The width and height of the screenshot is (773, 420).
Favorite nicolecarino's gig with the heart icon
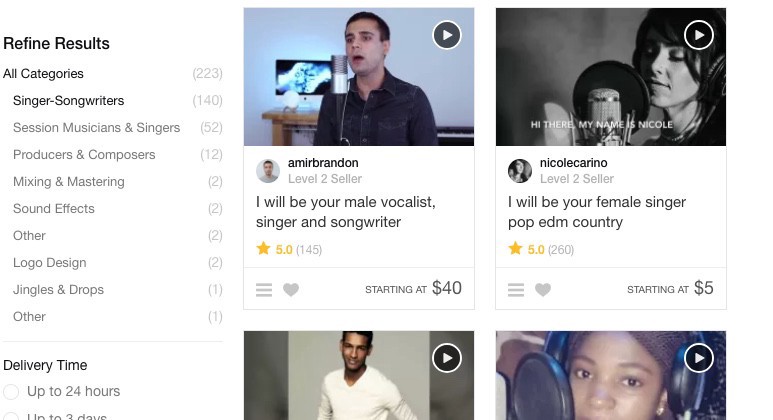coord(543,290)
